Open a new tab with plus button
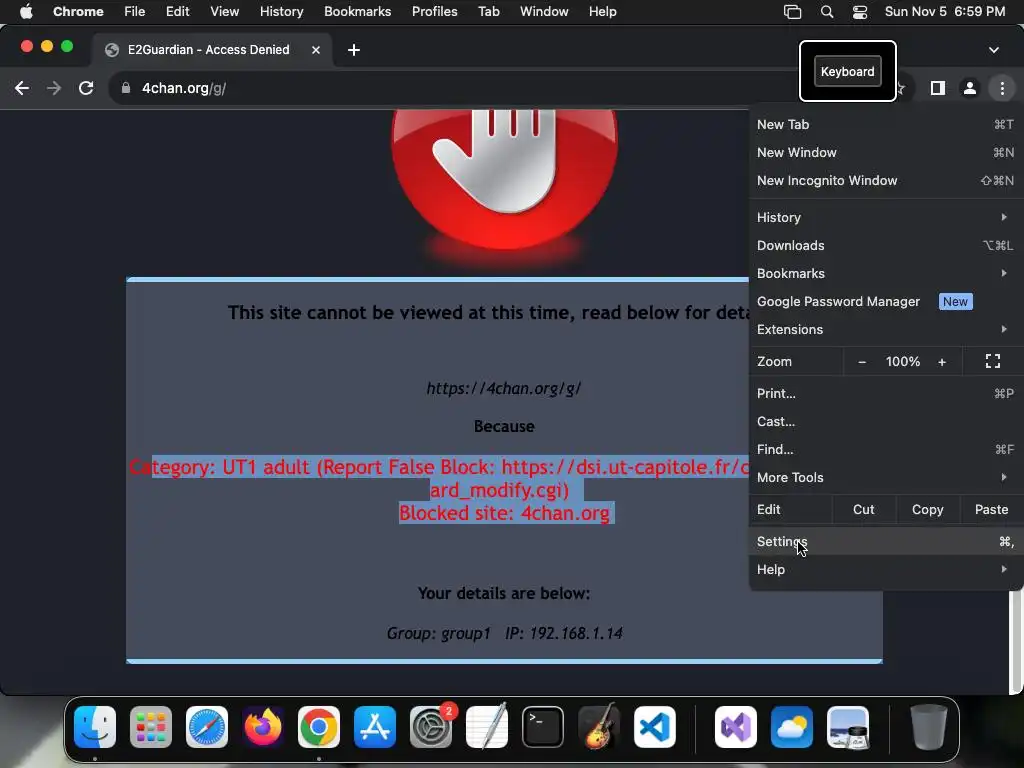This screenshot has width=1024, height=768. tap(353, 50)
